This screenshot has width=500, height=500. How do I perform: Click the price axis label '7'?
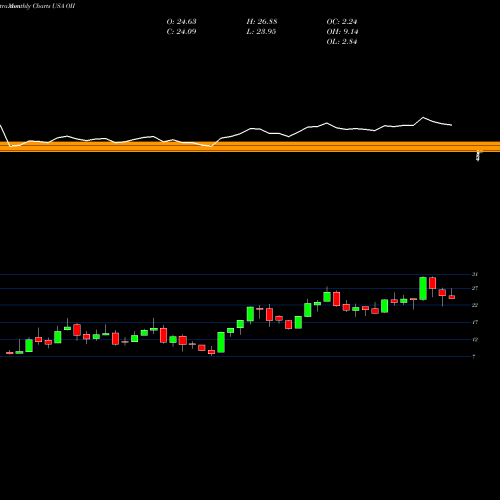pos(474,357)
